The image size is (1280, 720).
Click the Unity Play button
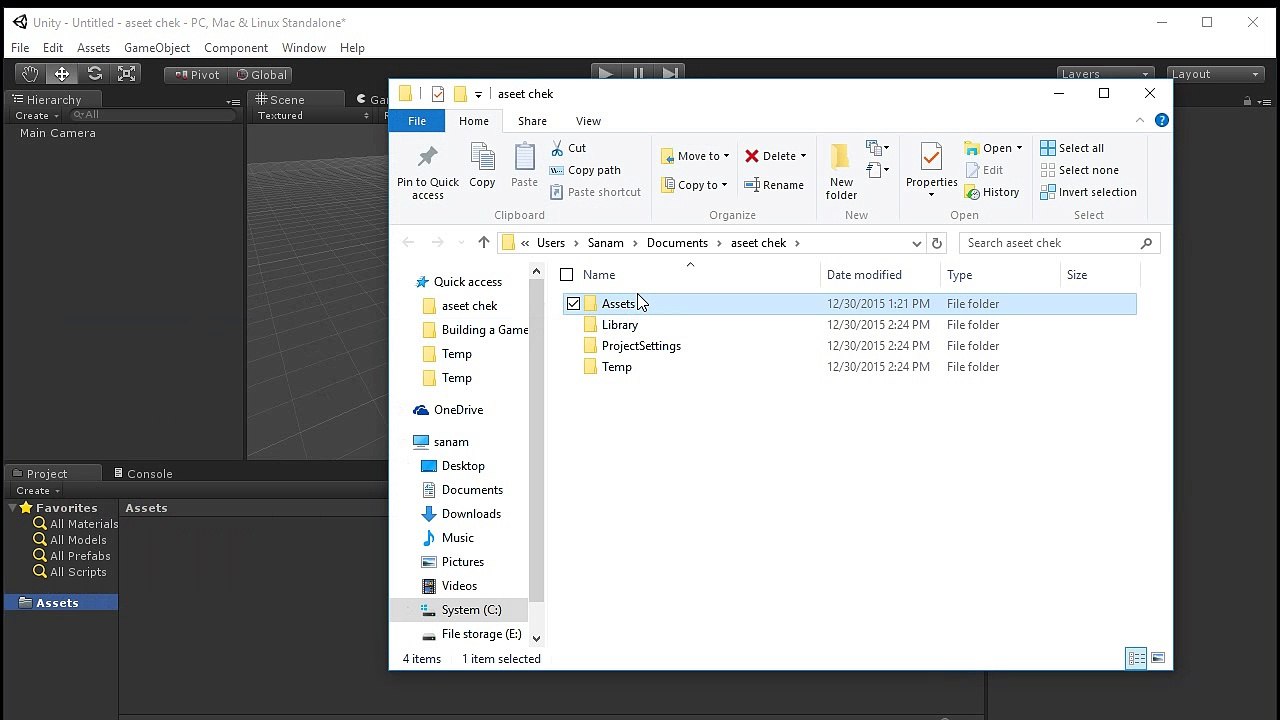605,73
